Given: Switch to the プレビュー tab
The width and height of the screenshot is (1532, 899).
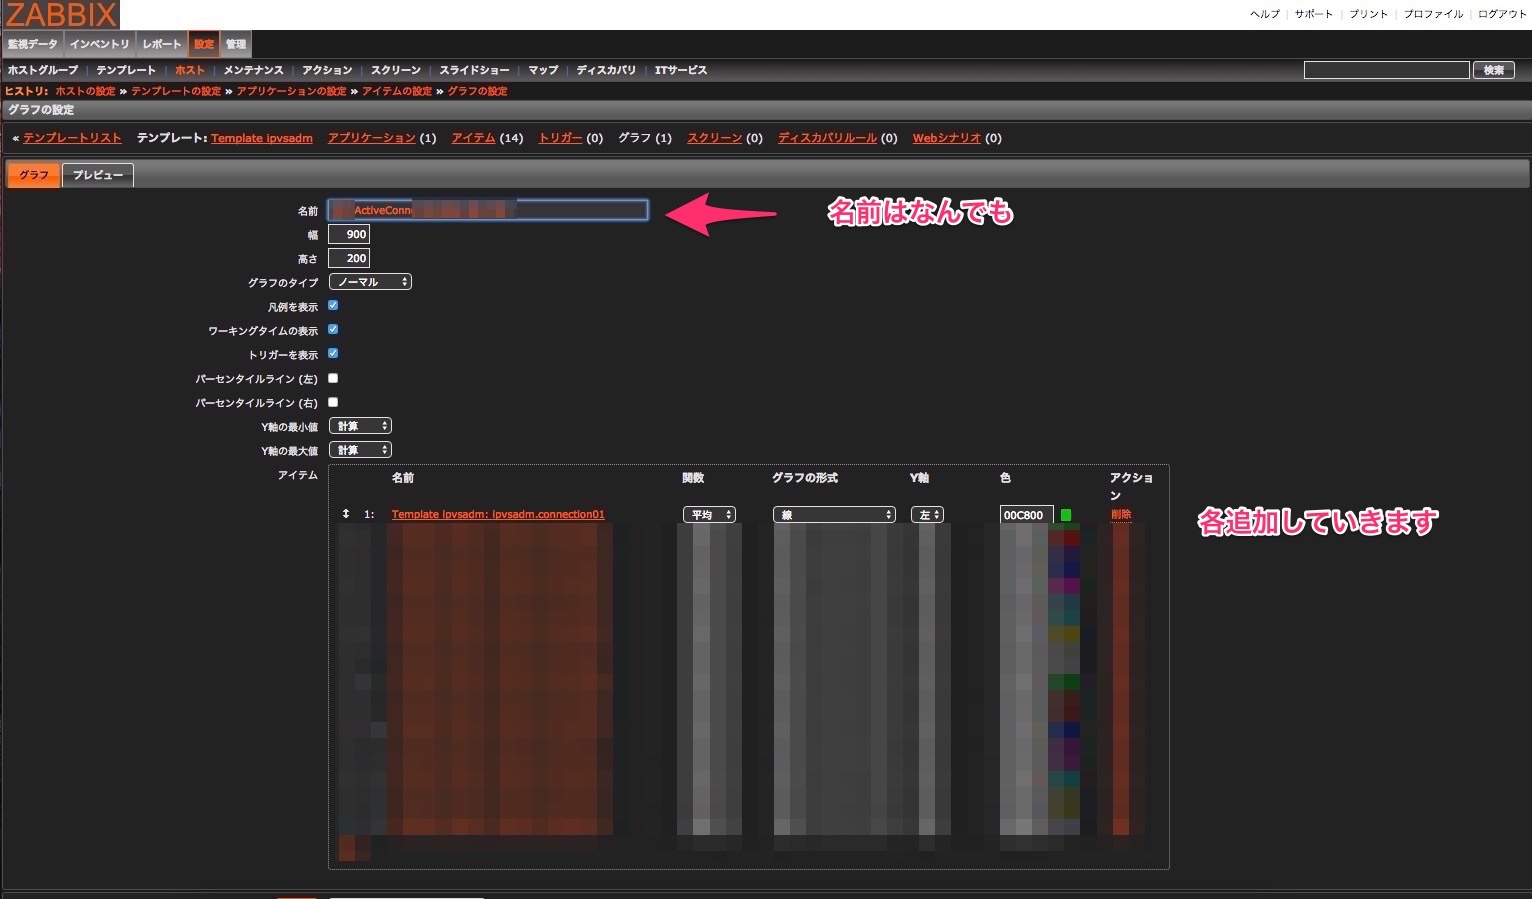Looking at the screenshot, I should click(98, 175).
